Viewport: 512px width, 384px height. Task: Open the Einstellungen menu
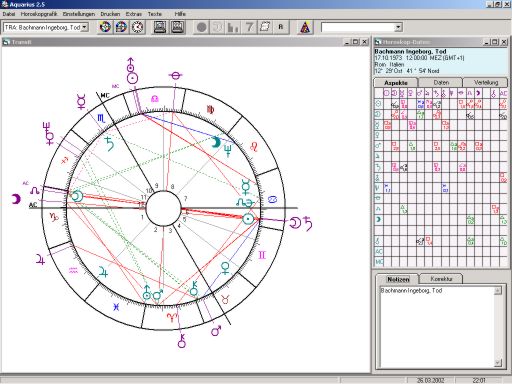click(x=79, y=14)
